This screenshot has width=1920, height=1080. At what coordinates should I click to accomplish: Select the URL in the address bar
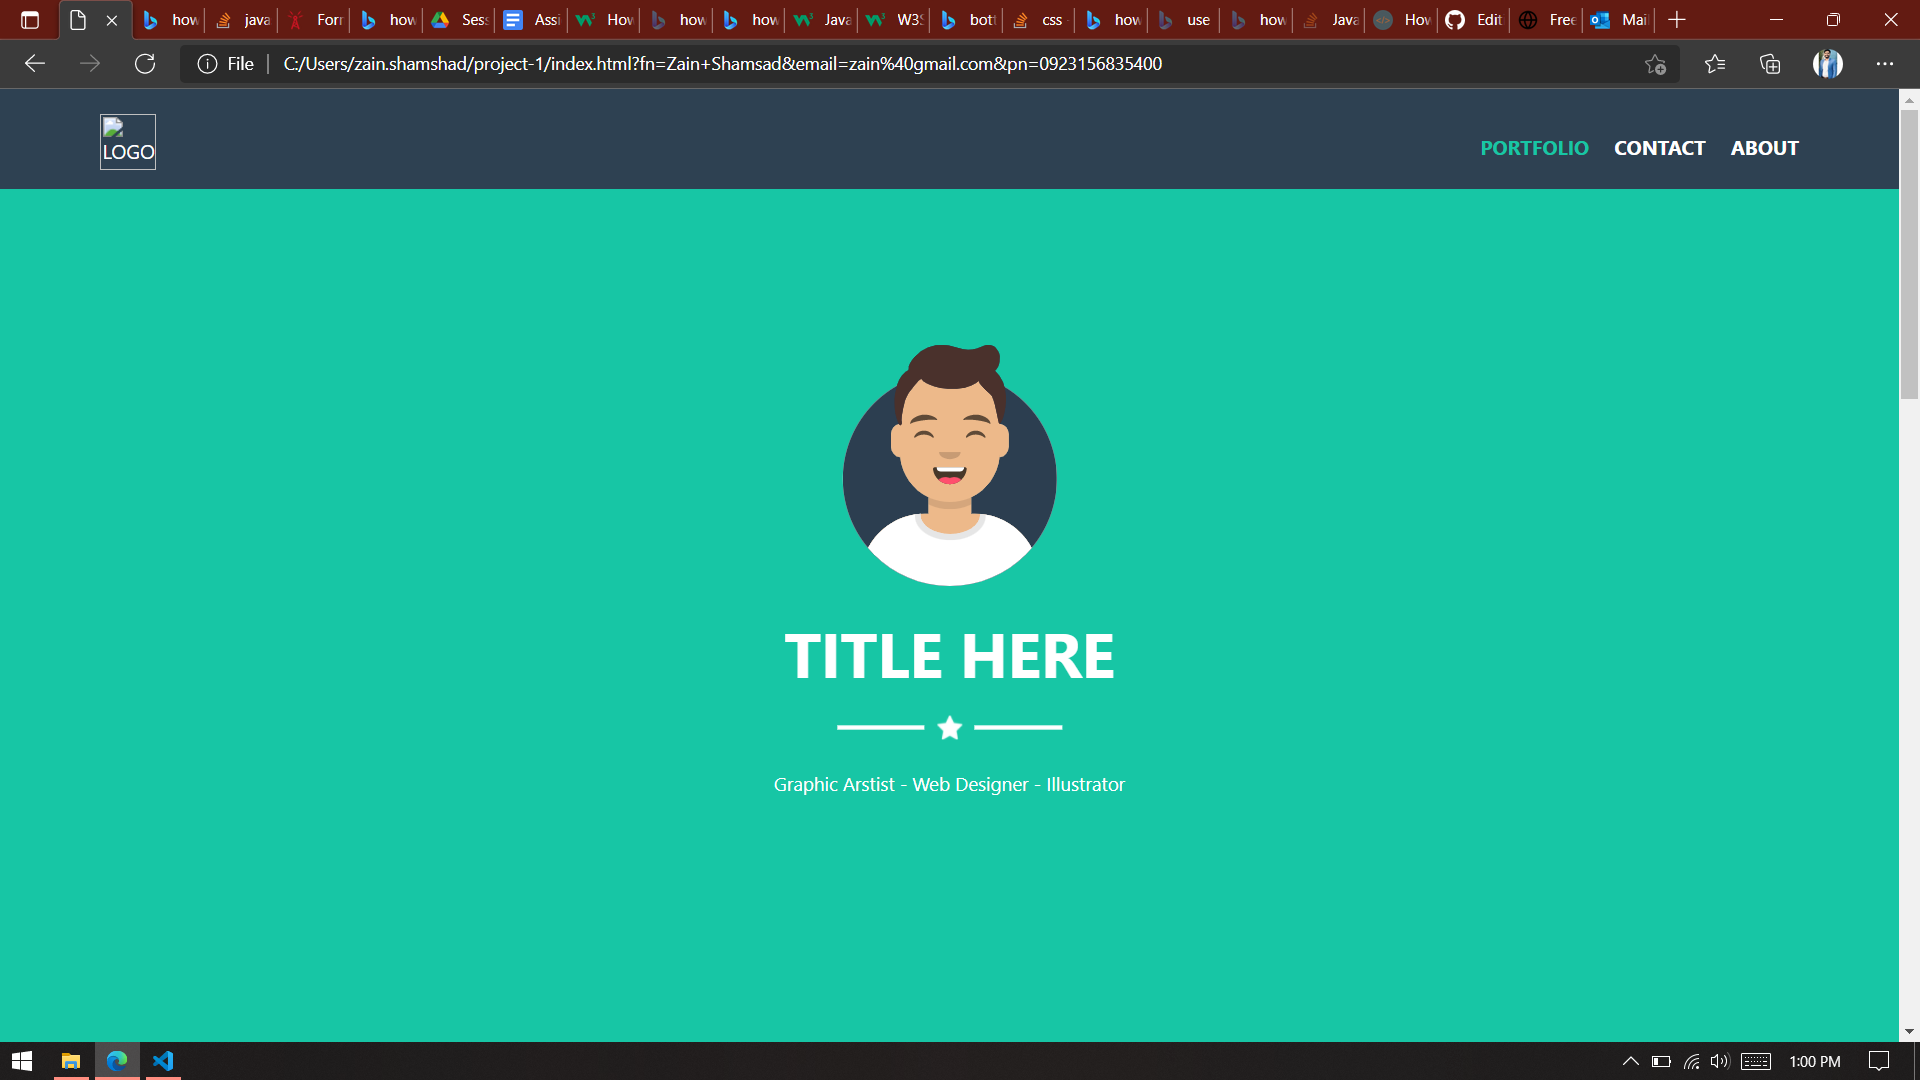tap(722, 63)
